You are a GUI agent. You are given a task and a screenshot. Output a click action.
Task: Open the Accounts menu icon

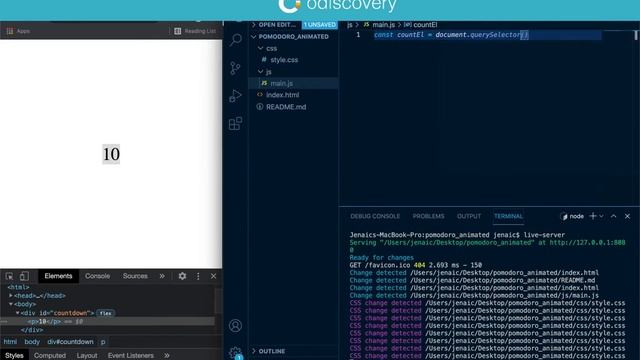pyautogui.click(x=235, y=326)
